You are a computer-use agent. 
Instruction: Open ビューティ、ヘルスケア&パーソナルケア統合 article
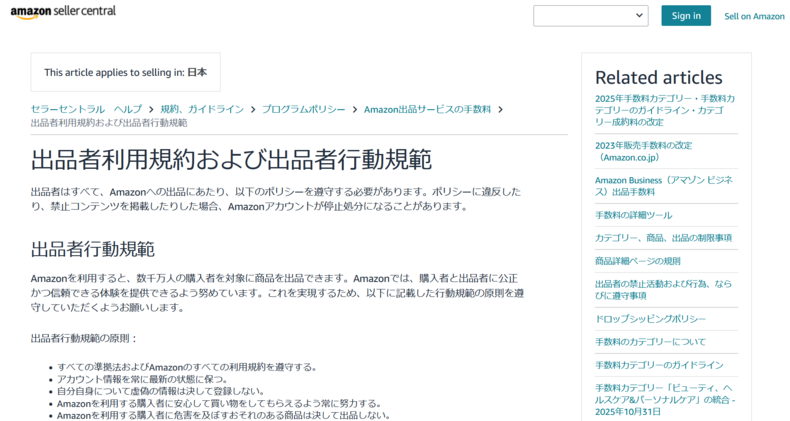point(665,399)
